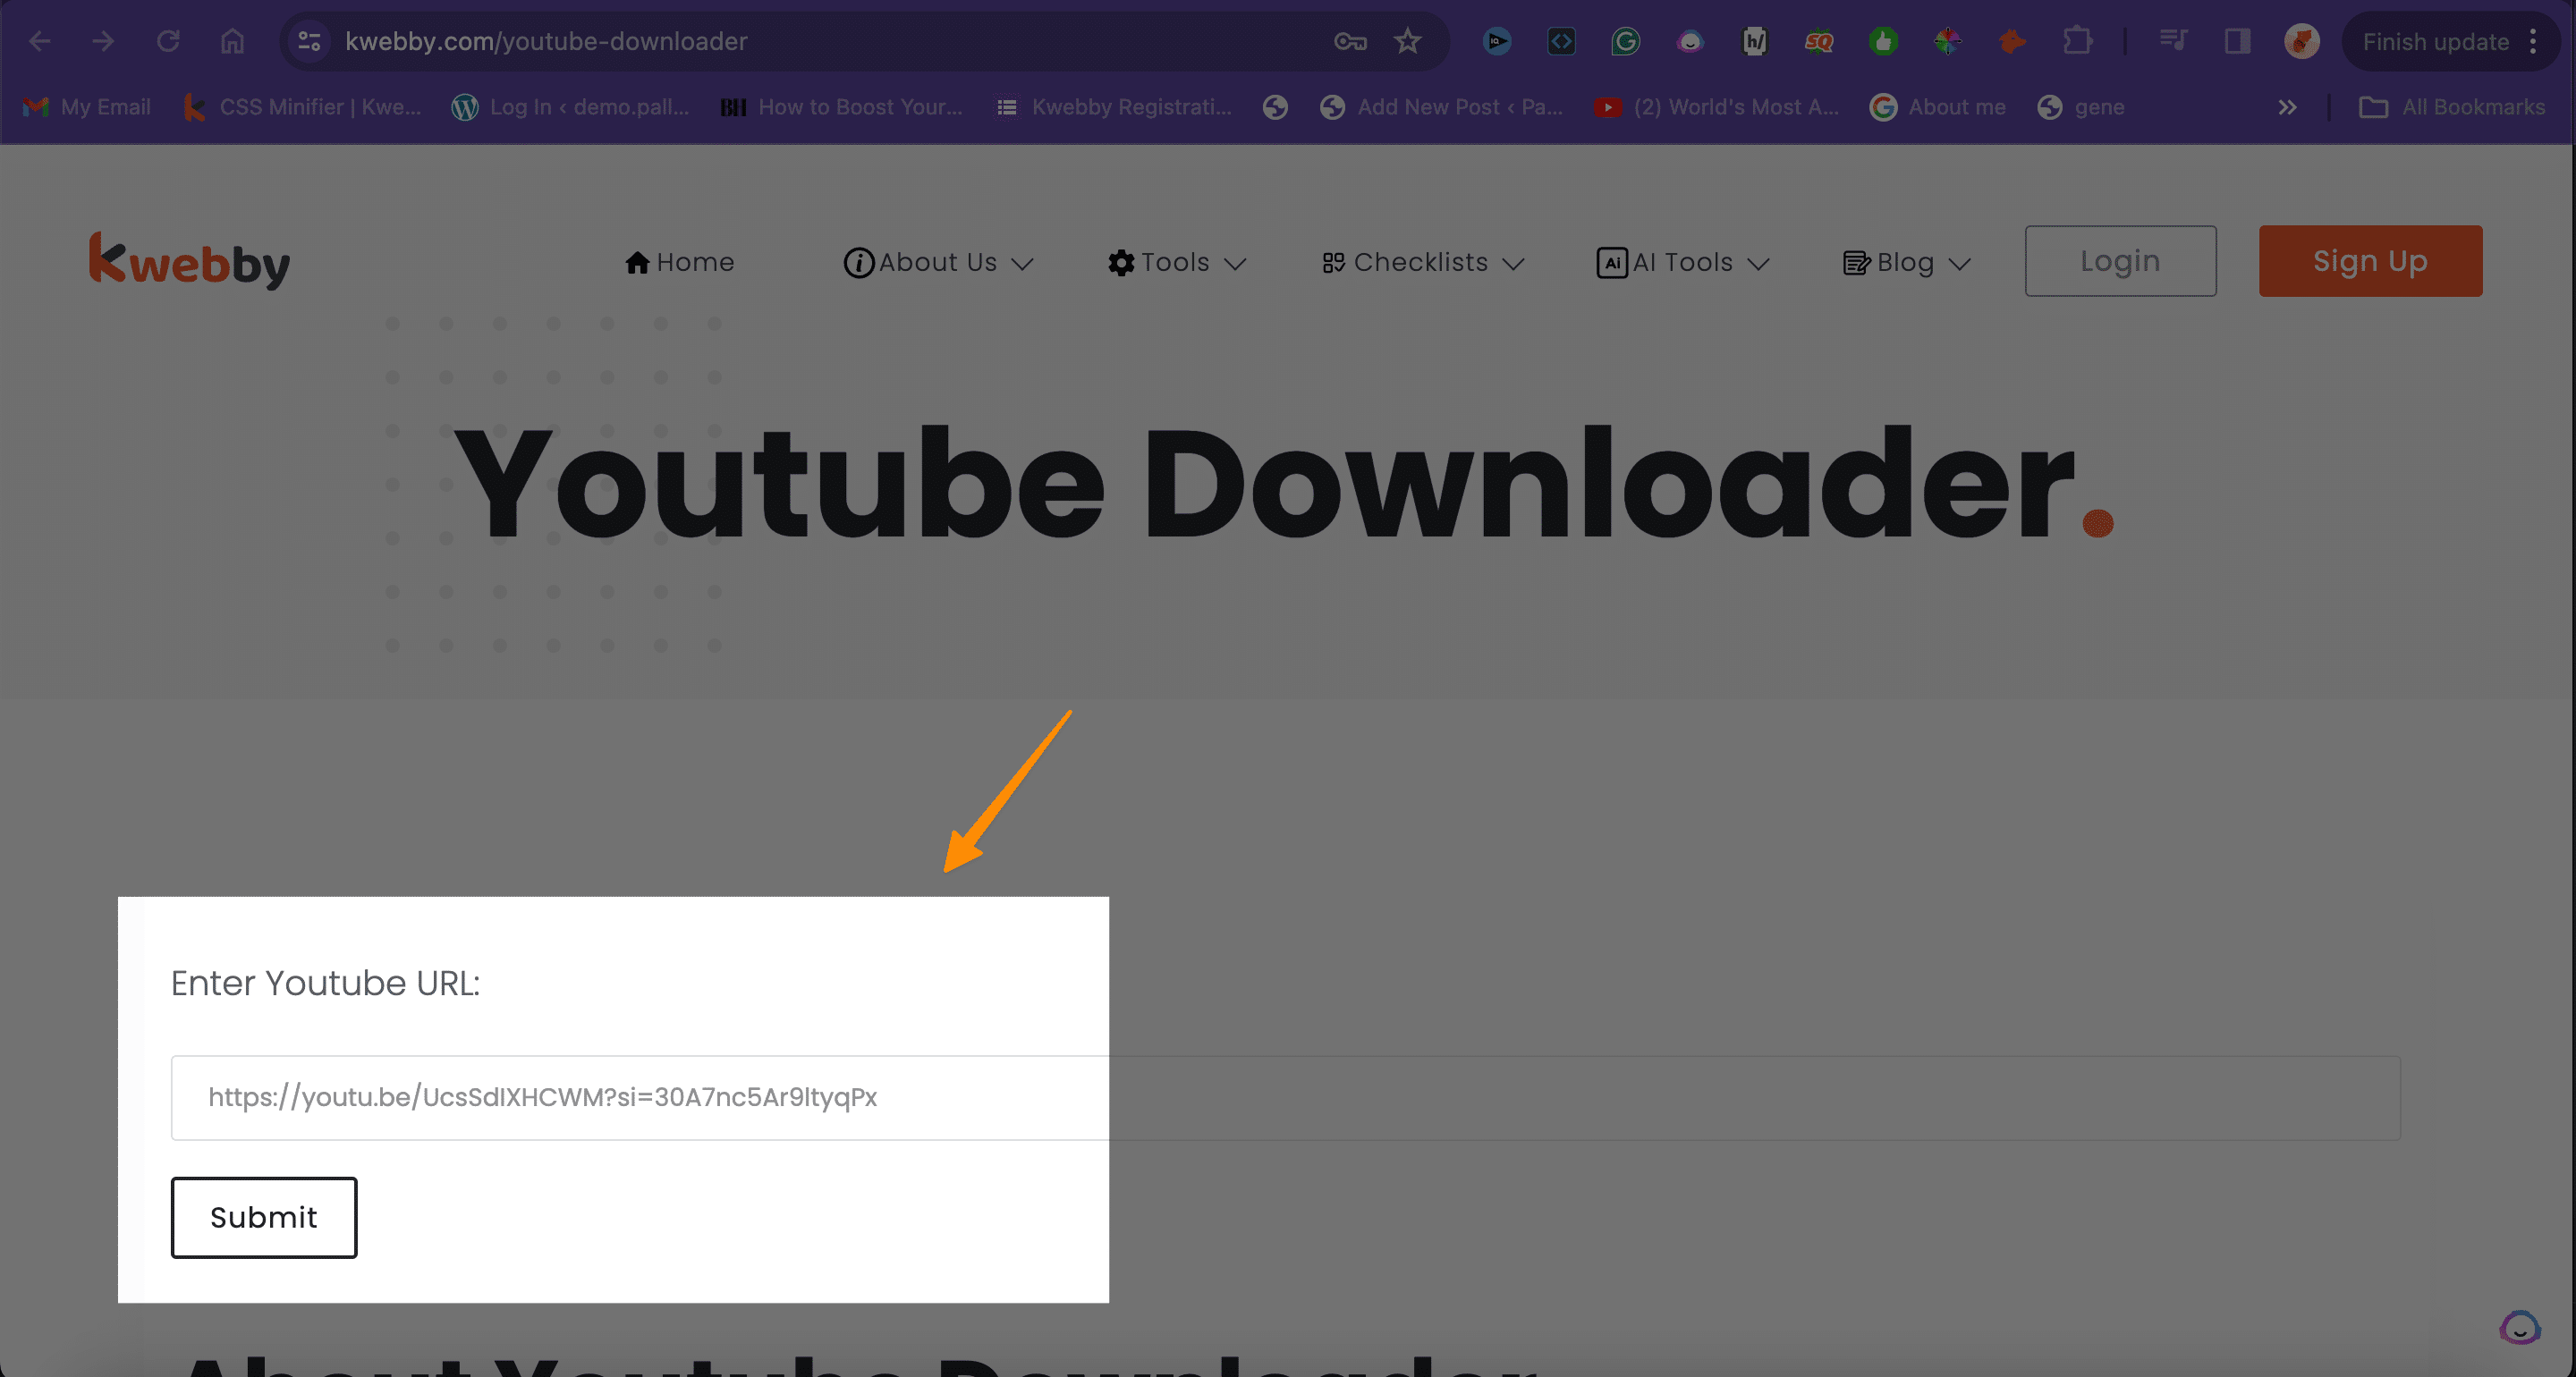
Task: Click the Sign Up button
Action: tap(2370, 261)
